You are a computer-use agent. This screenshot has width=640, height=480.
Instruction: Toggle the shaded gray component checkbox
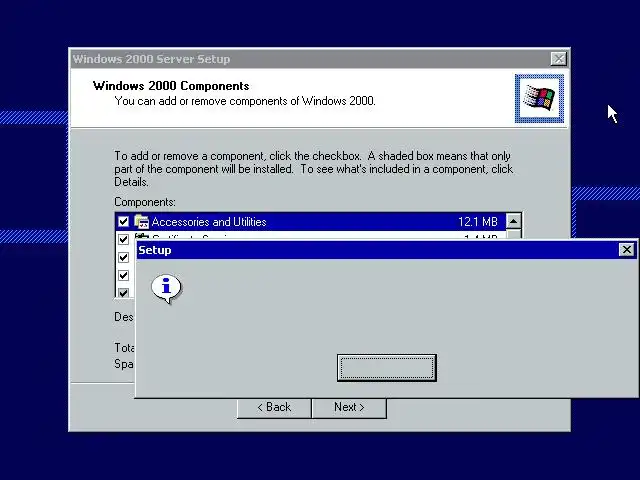(x=123, y=293)
